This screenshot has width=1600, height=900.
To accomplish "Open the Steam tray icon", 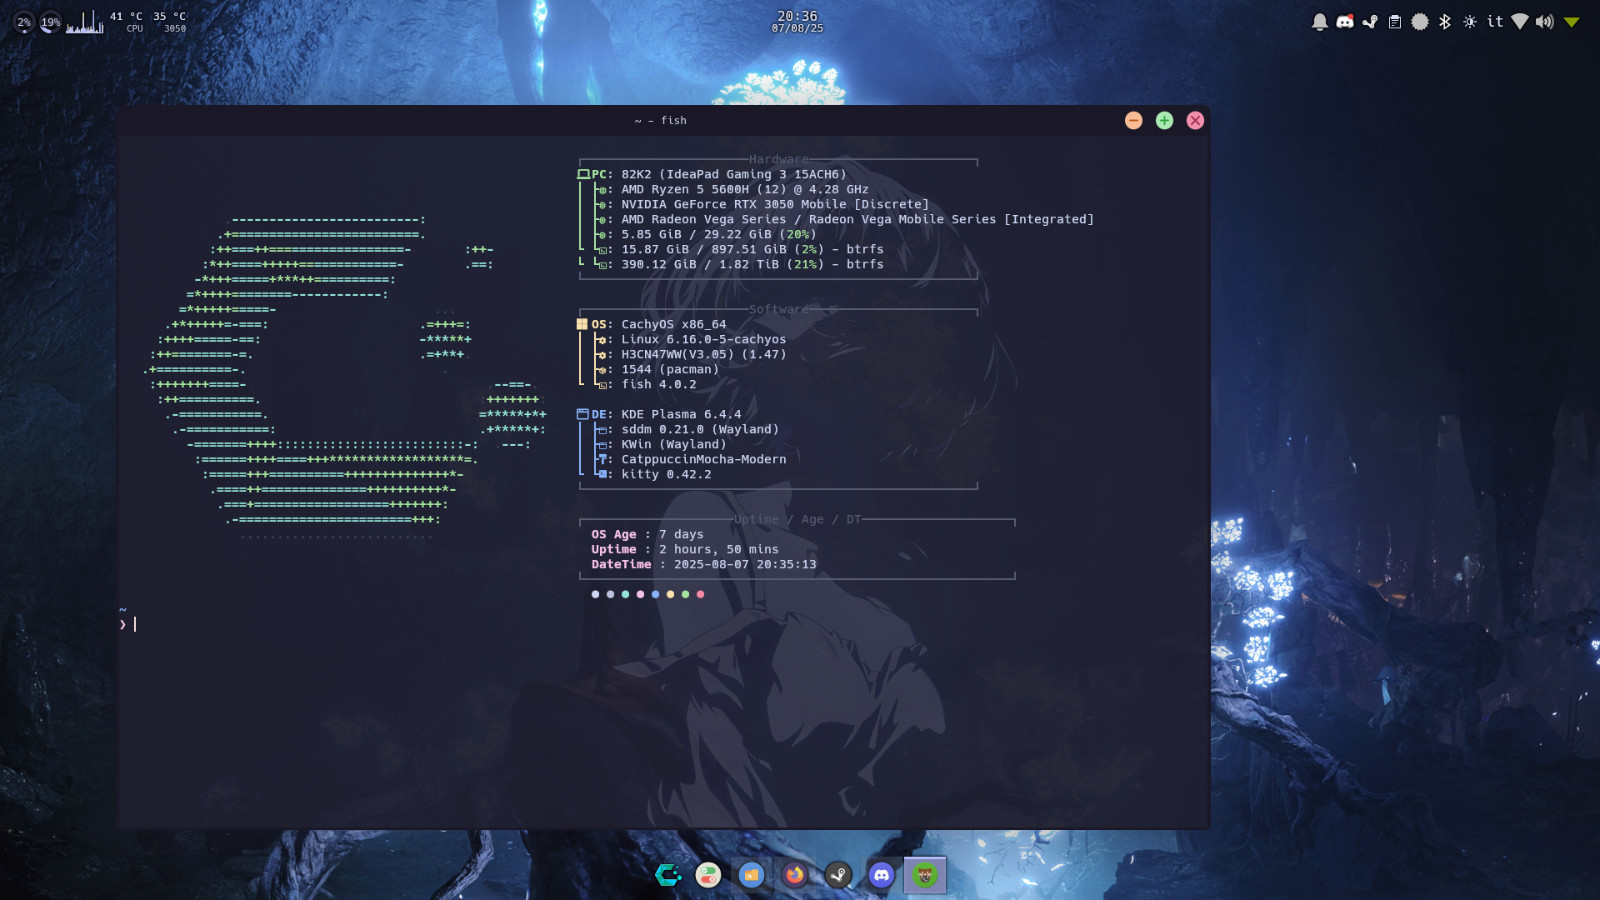I will point(1370,22).
